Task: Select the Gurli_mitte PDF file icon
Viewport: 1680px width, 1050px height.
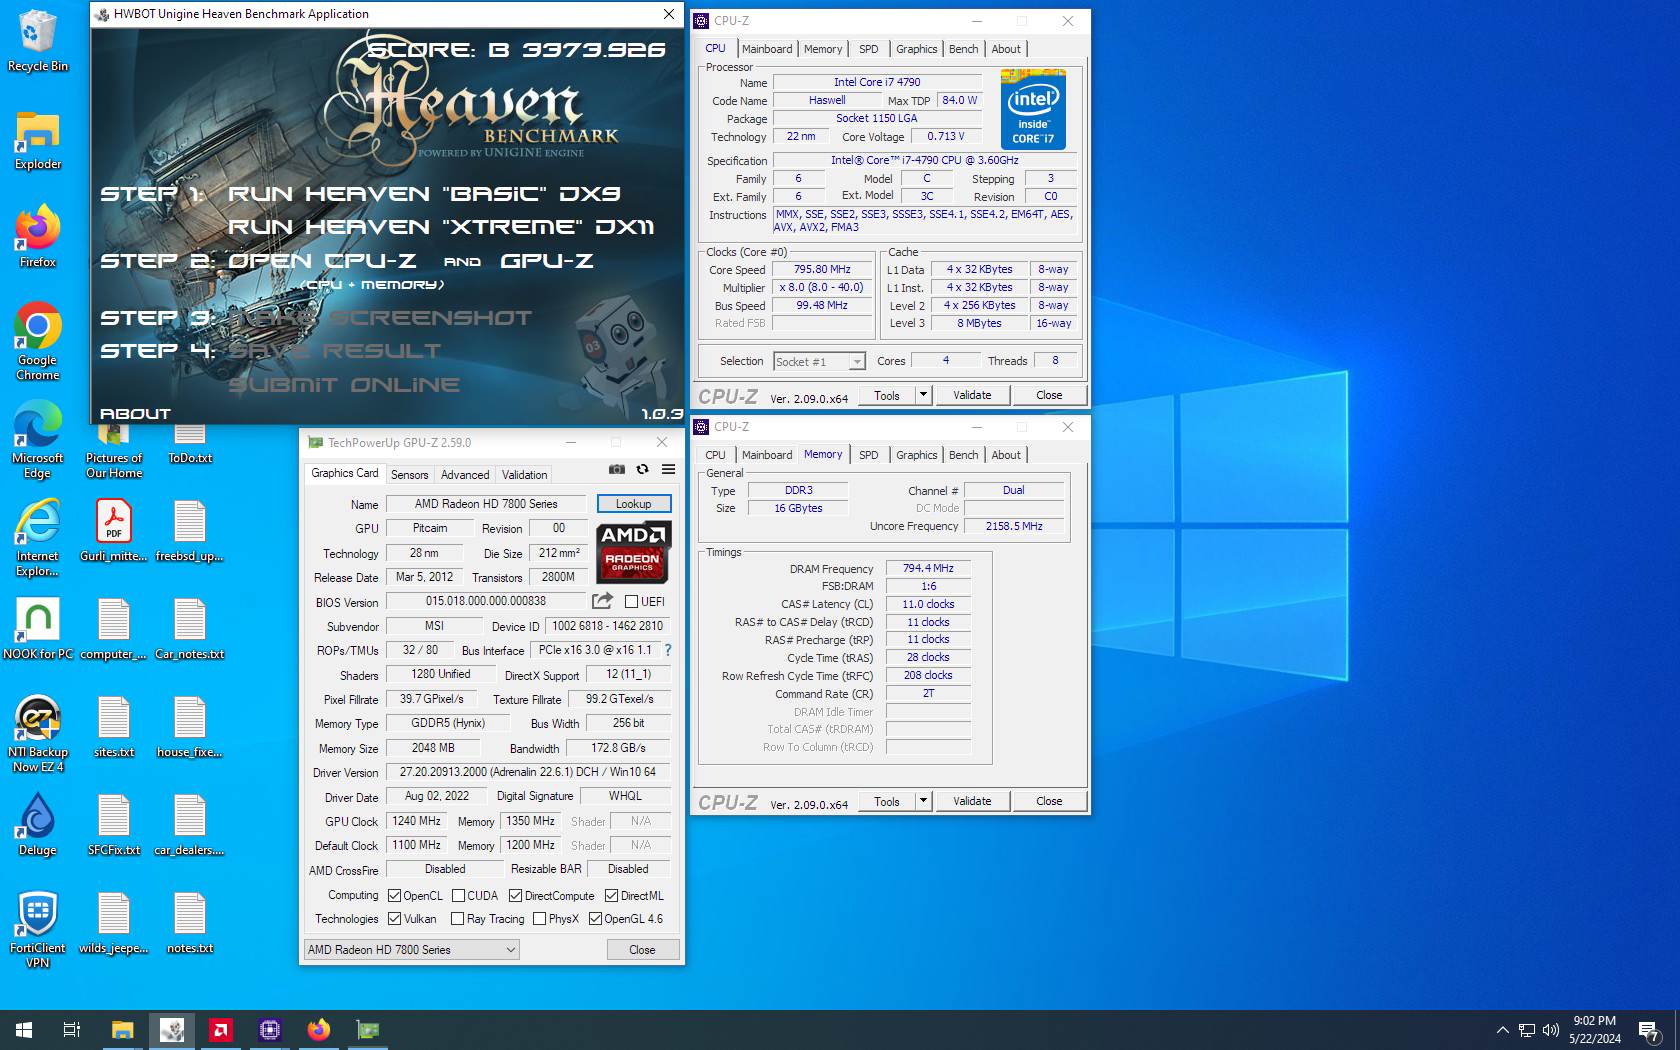Action: tap(114, 530)
